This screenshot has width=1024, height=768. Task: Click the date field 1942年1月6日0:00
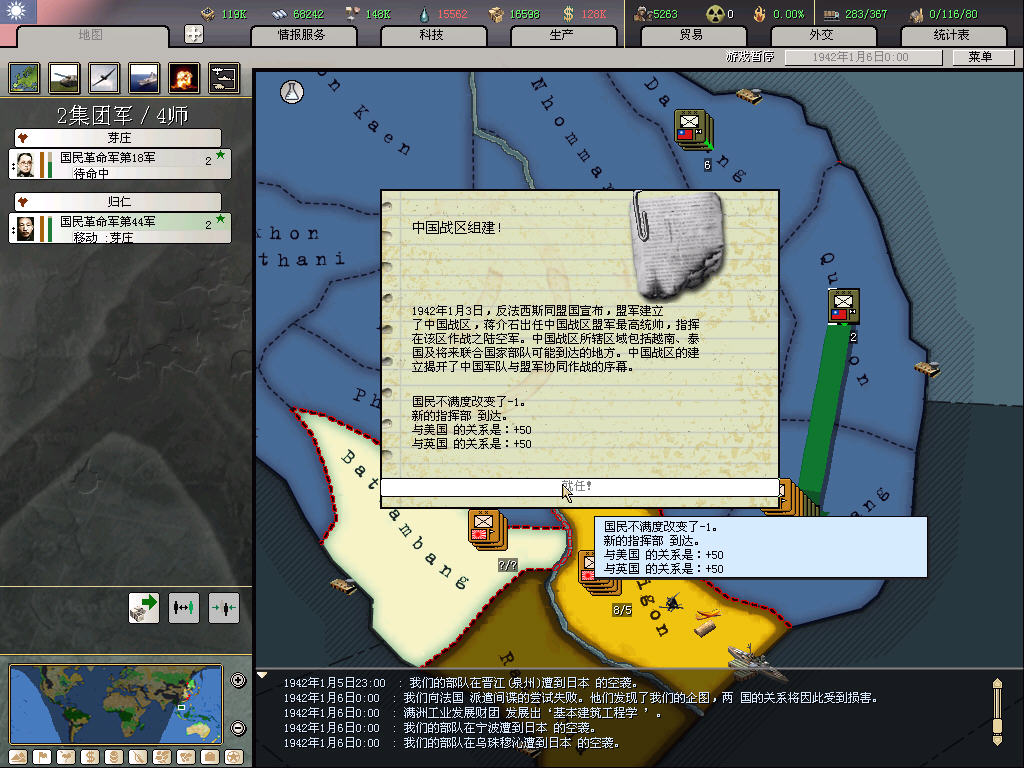point(863,57)
